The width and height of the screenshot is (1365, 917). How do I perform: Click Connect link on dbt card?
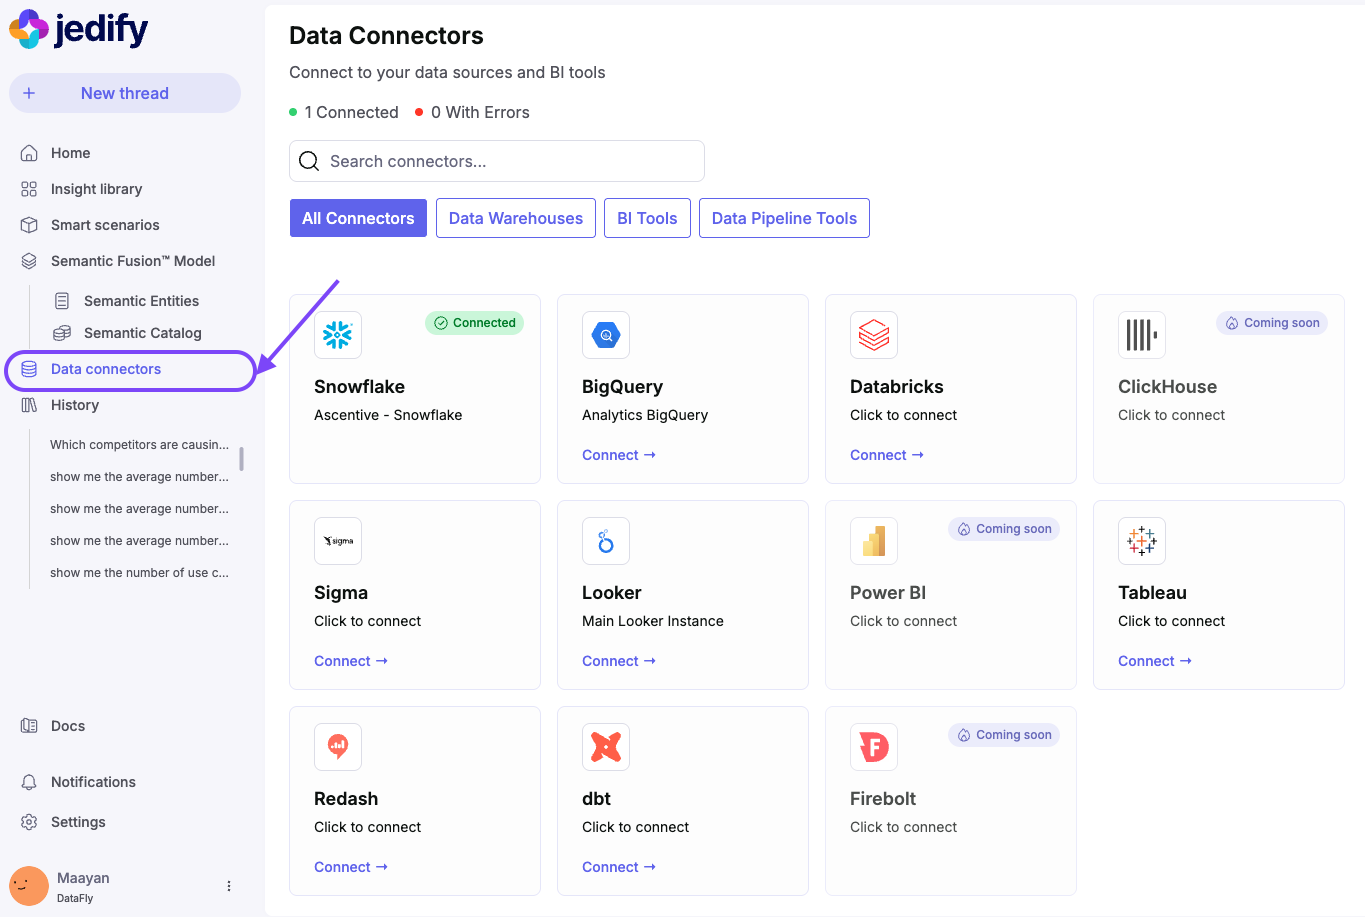pos(619,867)
